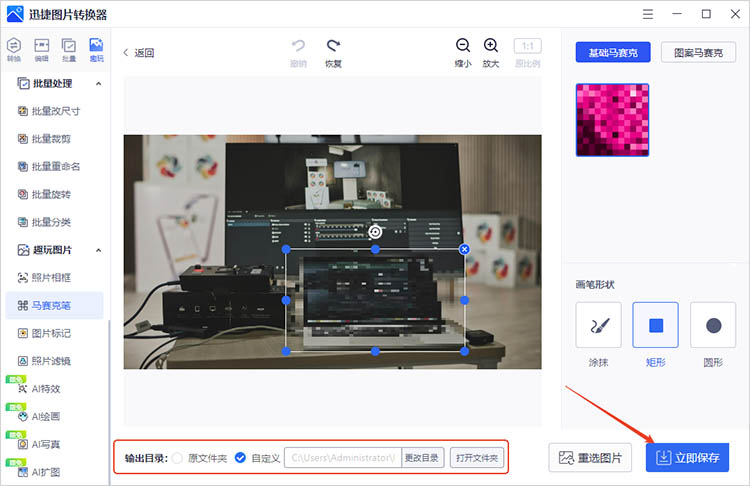Click 更改目录 button
The width and height of the screenshot is (750, 486).
tap(422, 458)
